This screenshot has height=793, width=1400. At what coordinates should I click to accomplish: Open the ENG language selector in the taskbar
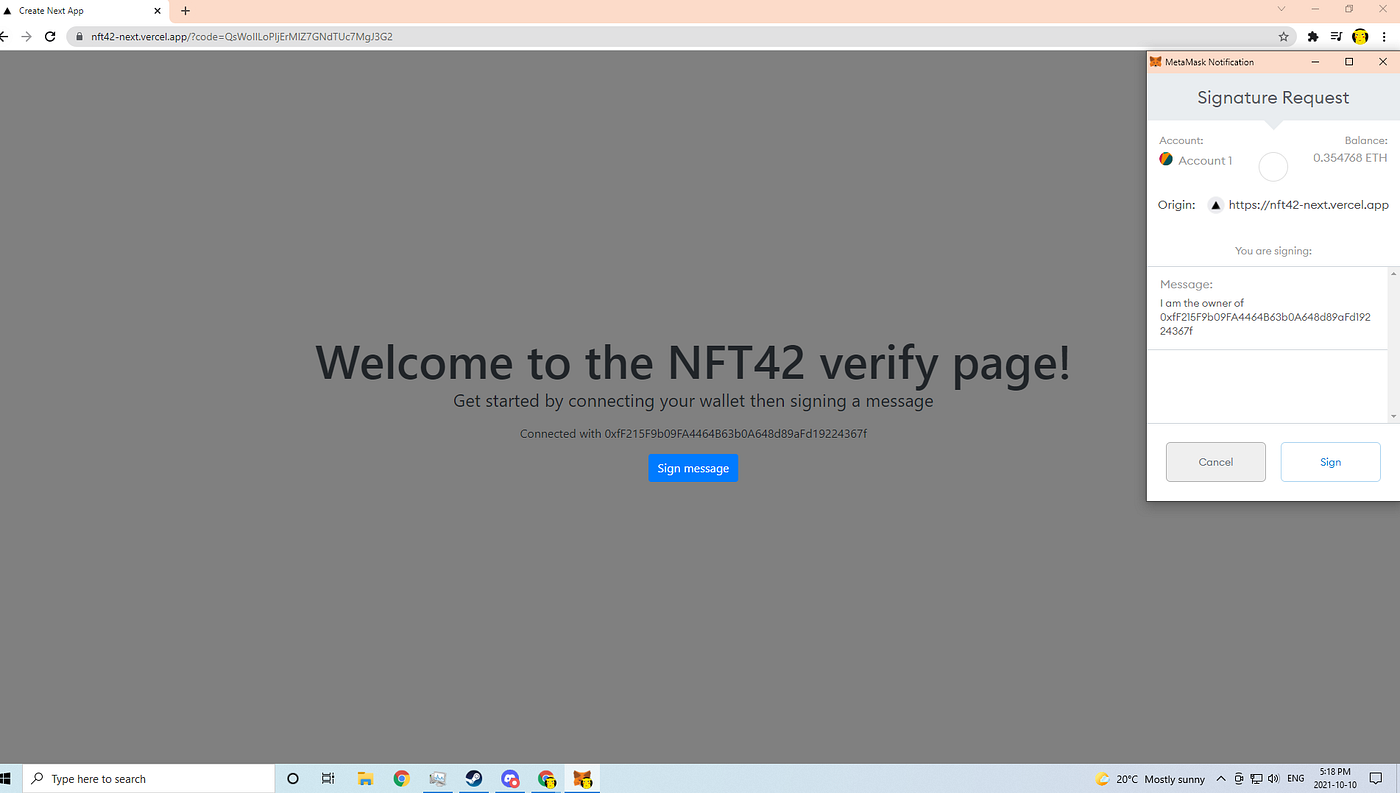(x=1295, y=778)
